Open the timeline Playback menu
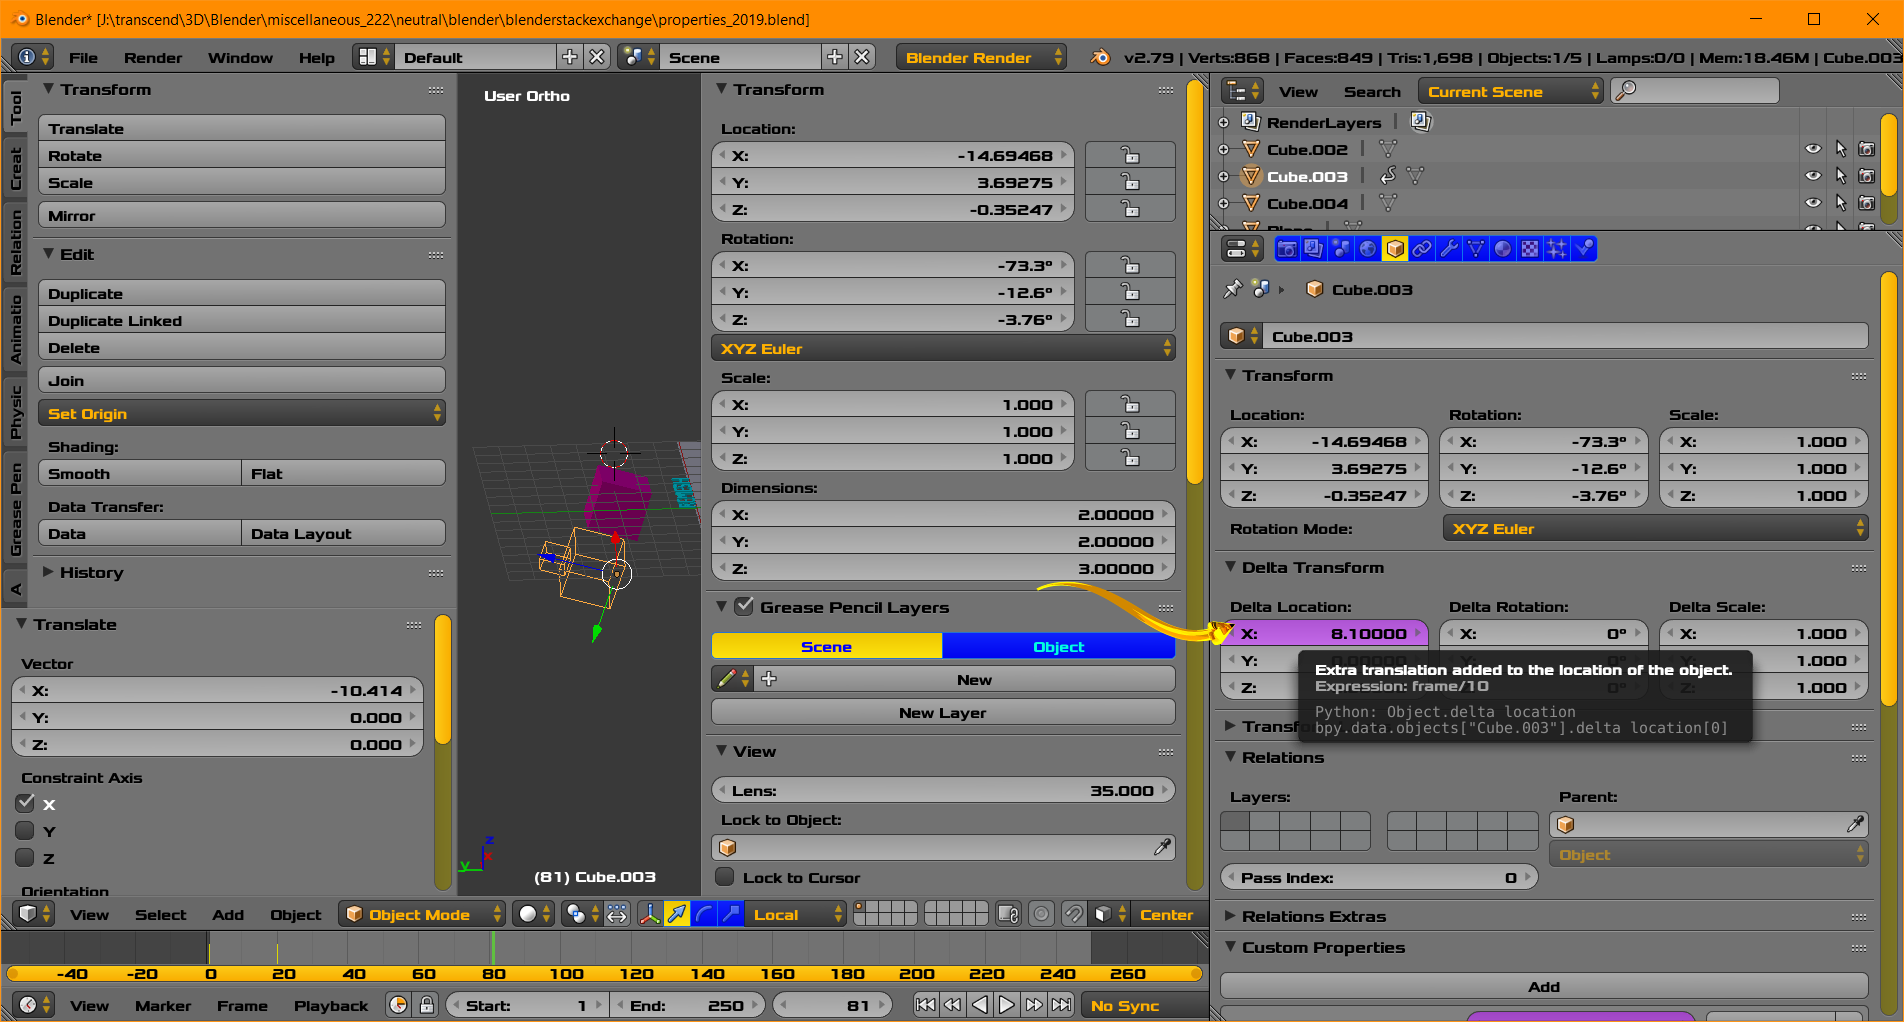The image size is (1904, 1022). tap(331, 1005)
